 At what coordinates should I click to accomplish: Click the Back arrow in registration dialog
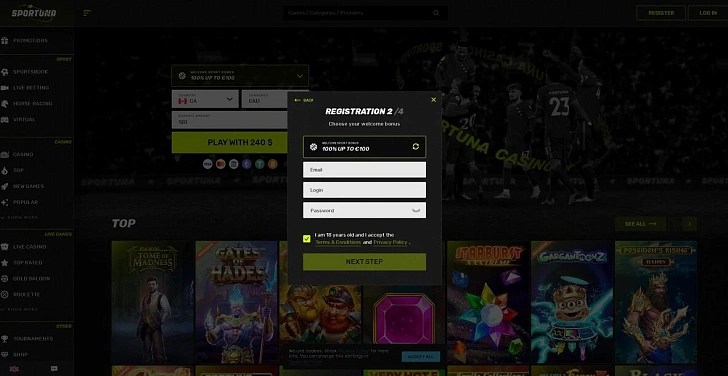pyautogui.click(x=304, y=100)
